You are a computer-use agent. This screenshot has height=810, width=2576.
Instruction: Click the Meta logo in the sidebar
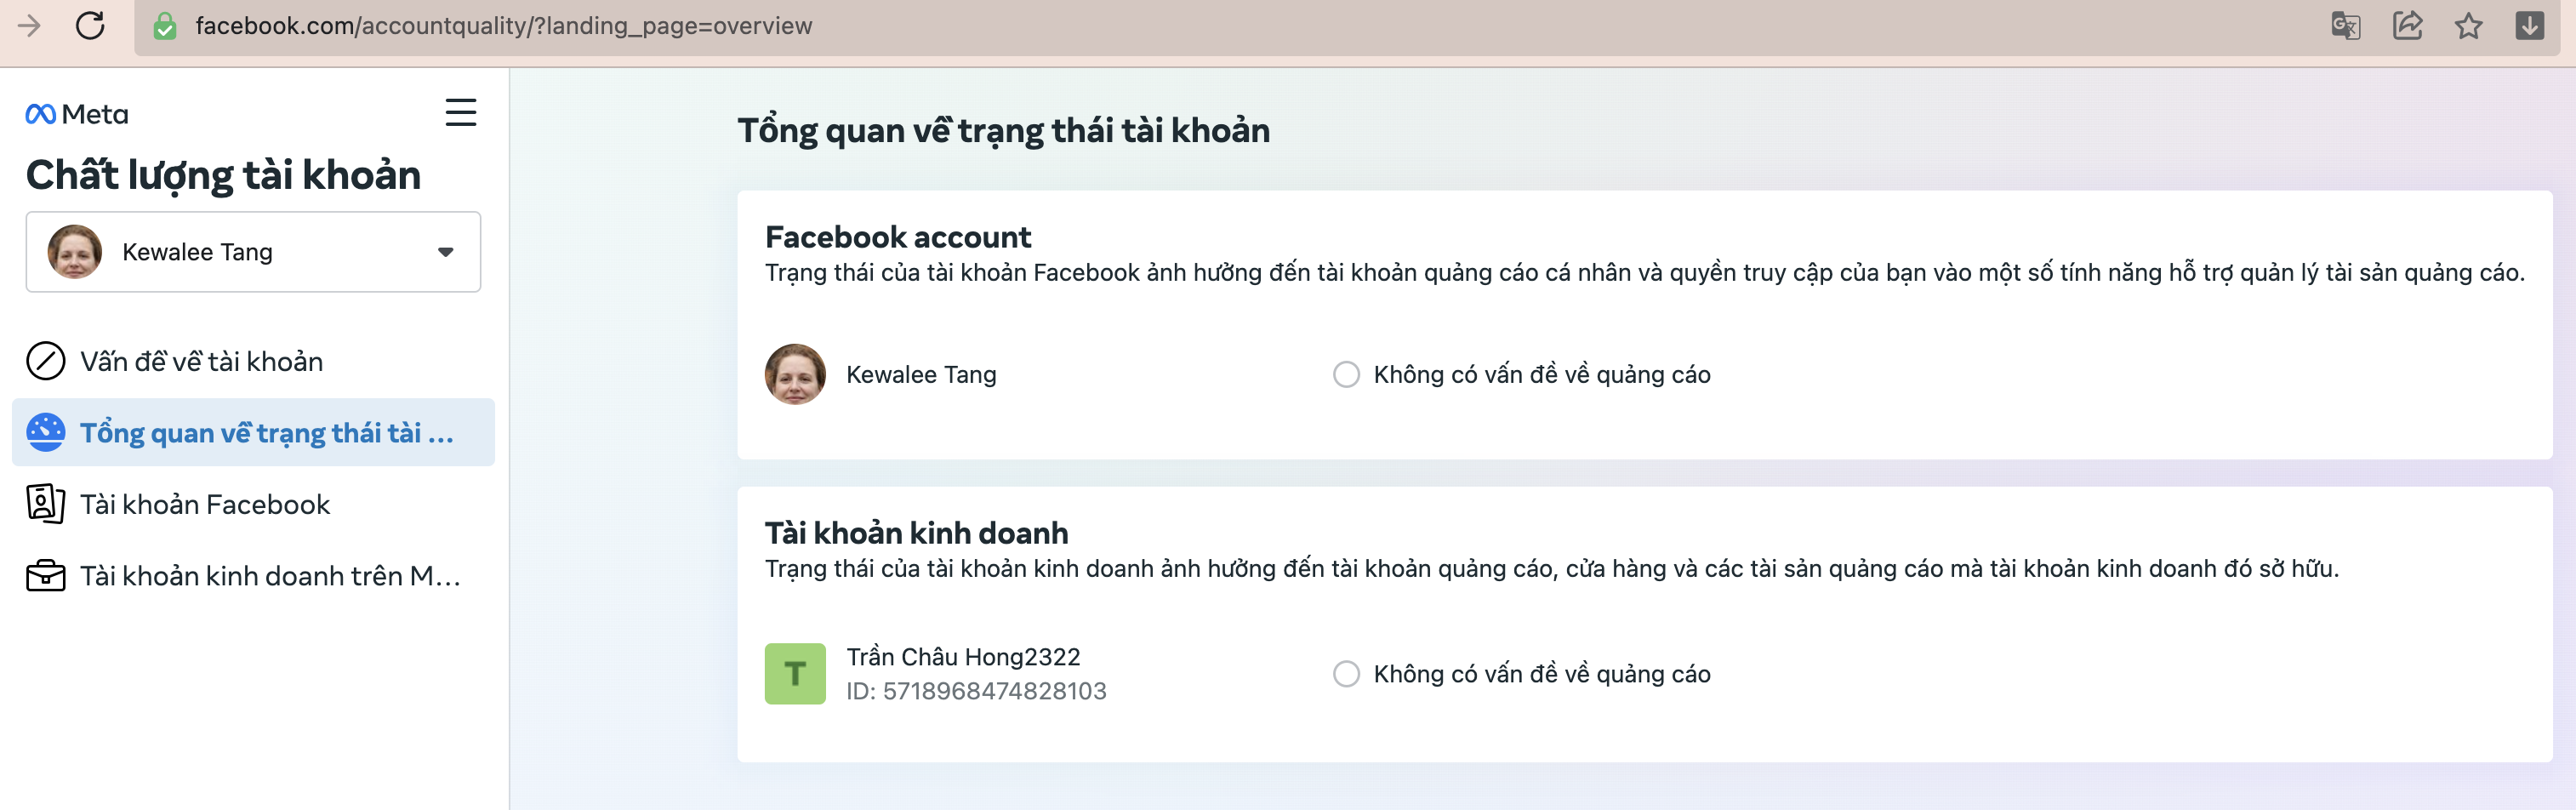(77, 114)
